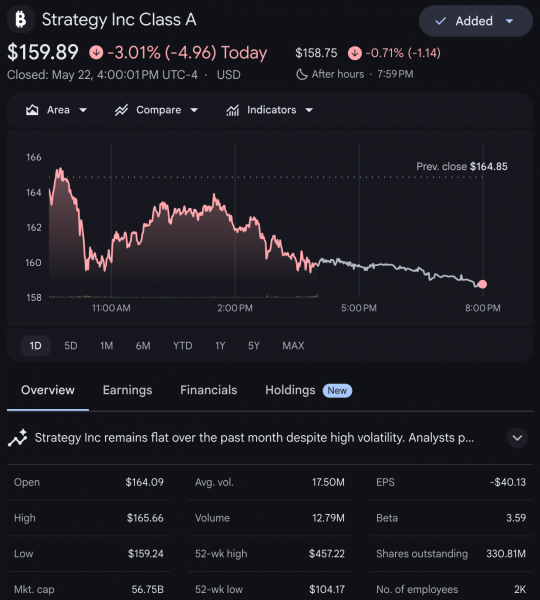Select the 1D time range
The height and width of the screenshot is (600, 540).
[x=36, y=346]
